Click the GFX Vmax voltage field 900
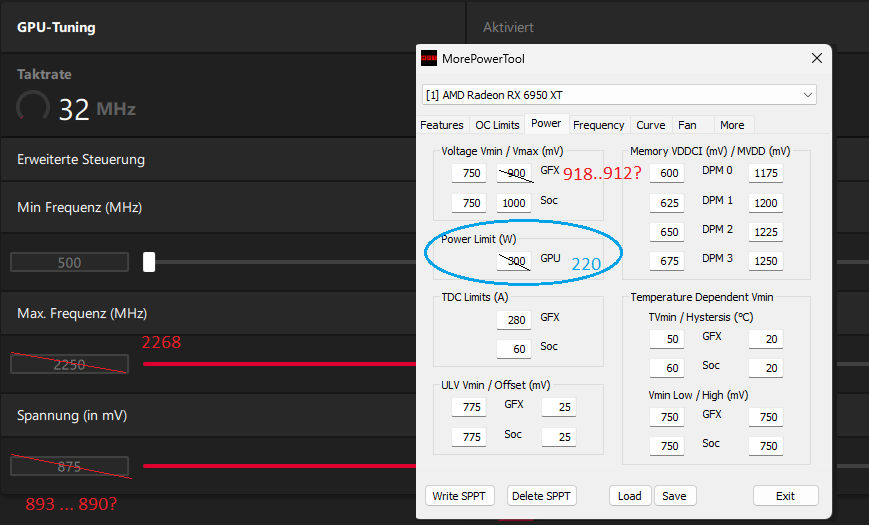The image size is (869, 525). coord(514,173)
